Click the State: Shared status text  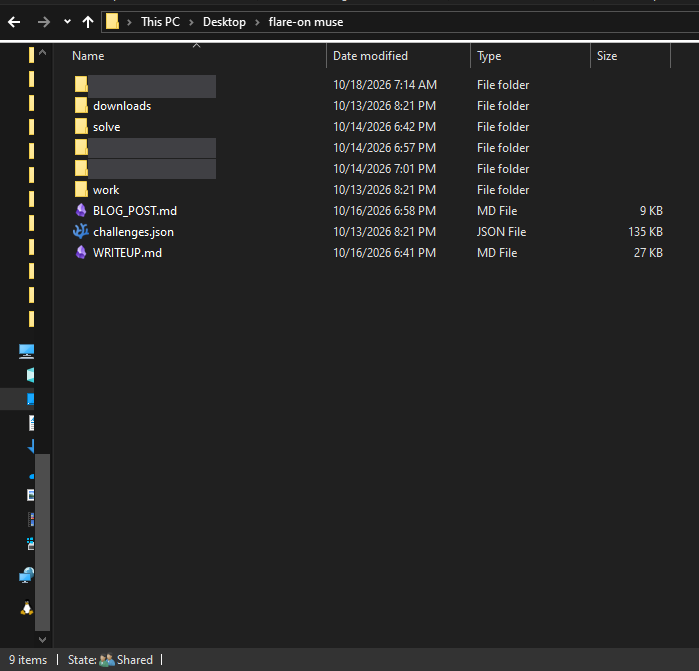click(110, 660)
